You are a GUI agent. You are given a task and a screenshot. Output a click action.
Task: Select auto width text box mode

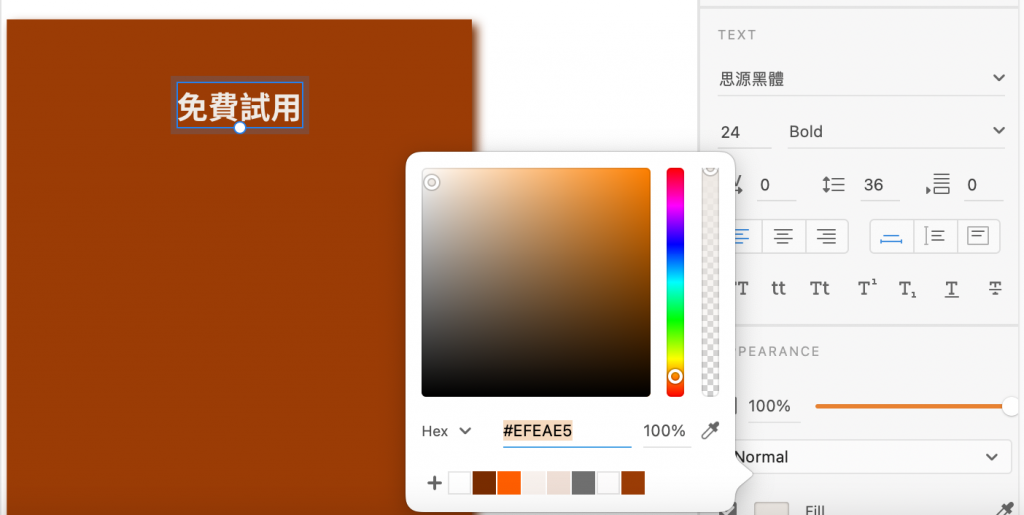click(x=891, y=236)
